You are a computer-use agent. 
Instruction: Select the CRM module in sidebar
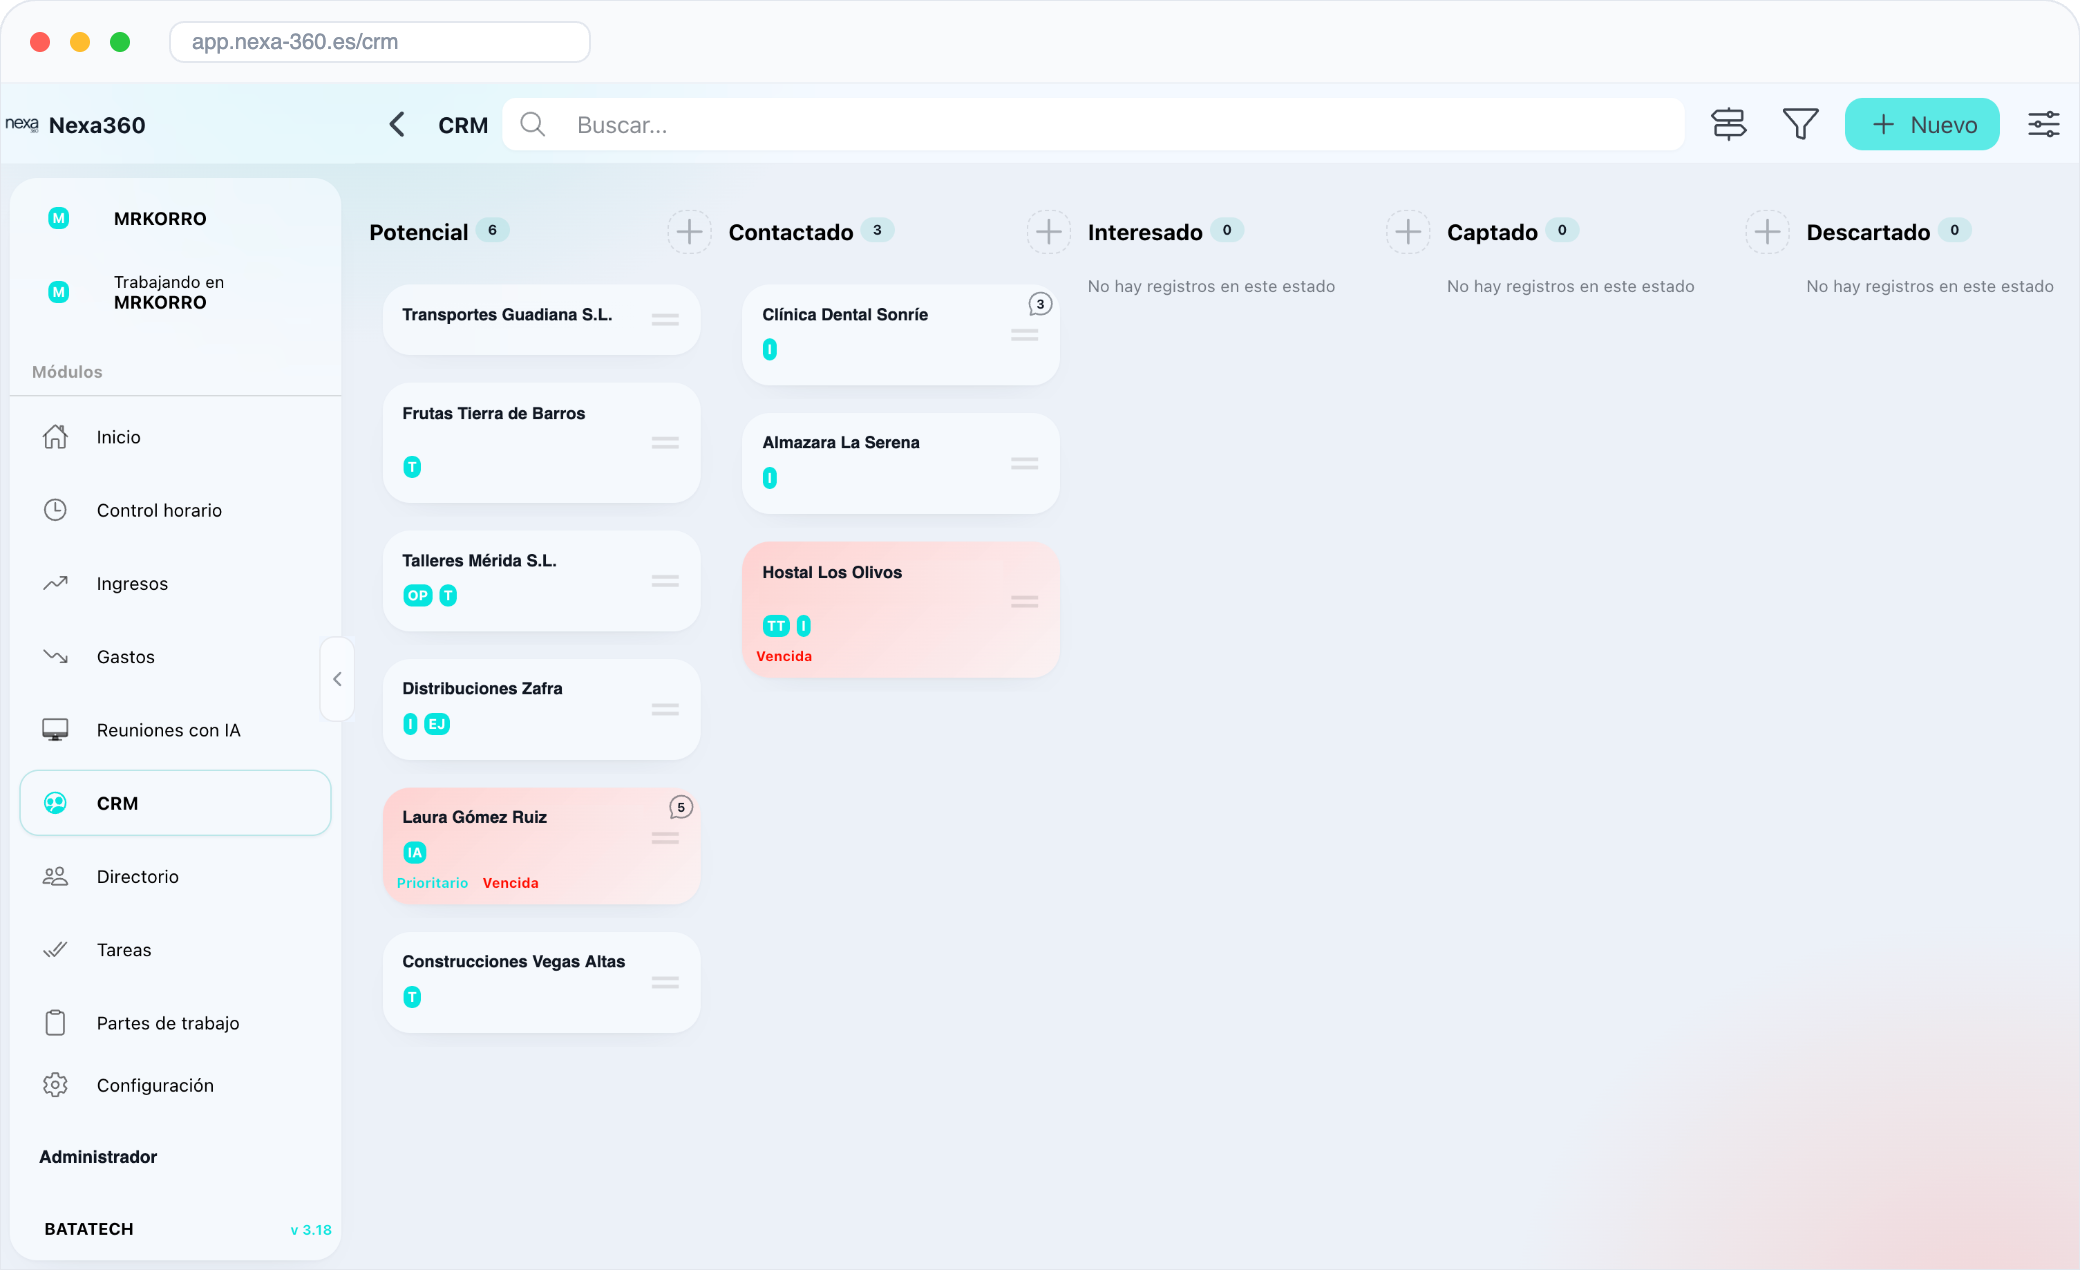[175, 803]
